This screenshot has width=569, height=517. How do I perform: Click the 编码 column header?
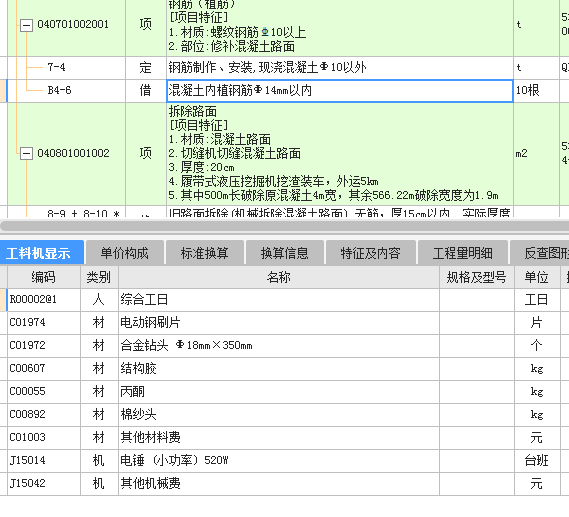(x=44, y=277)
